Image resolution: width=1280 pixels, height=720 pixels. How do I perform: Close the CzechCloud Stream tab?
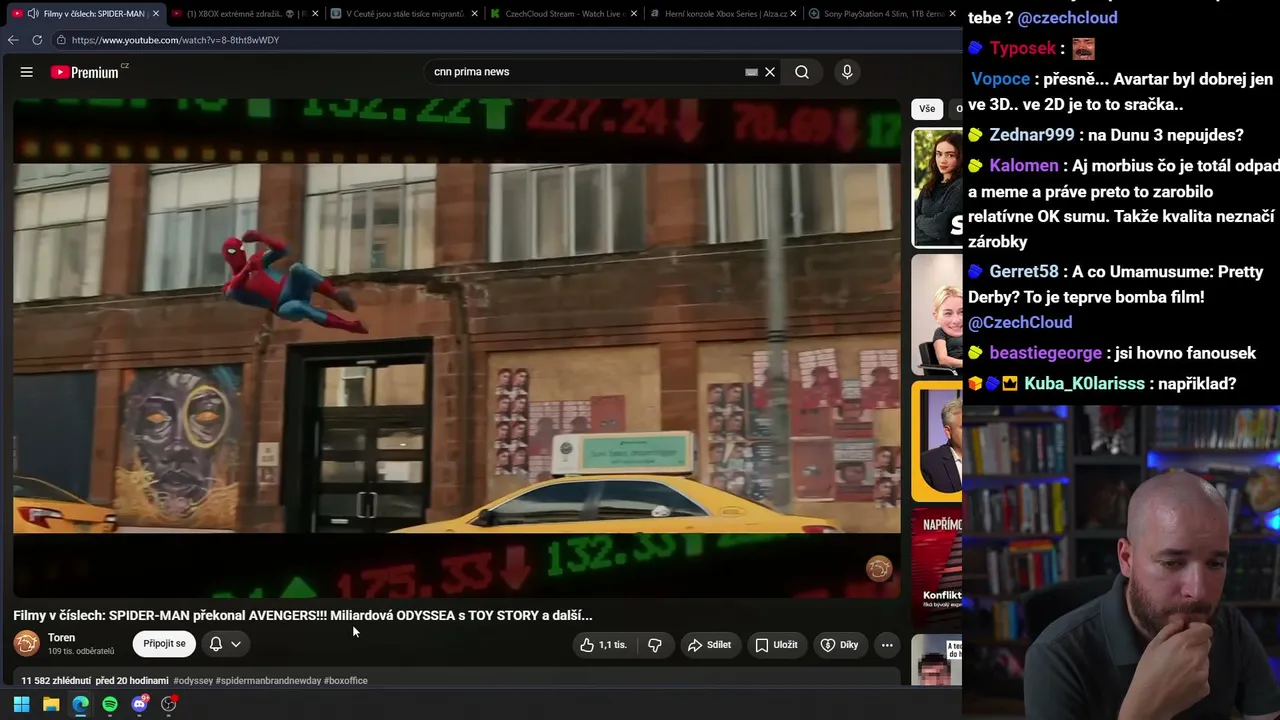tap(633, 14)
